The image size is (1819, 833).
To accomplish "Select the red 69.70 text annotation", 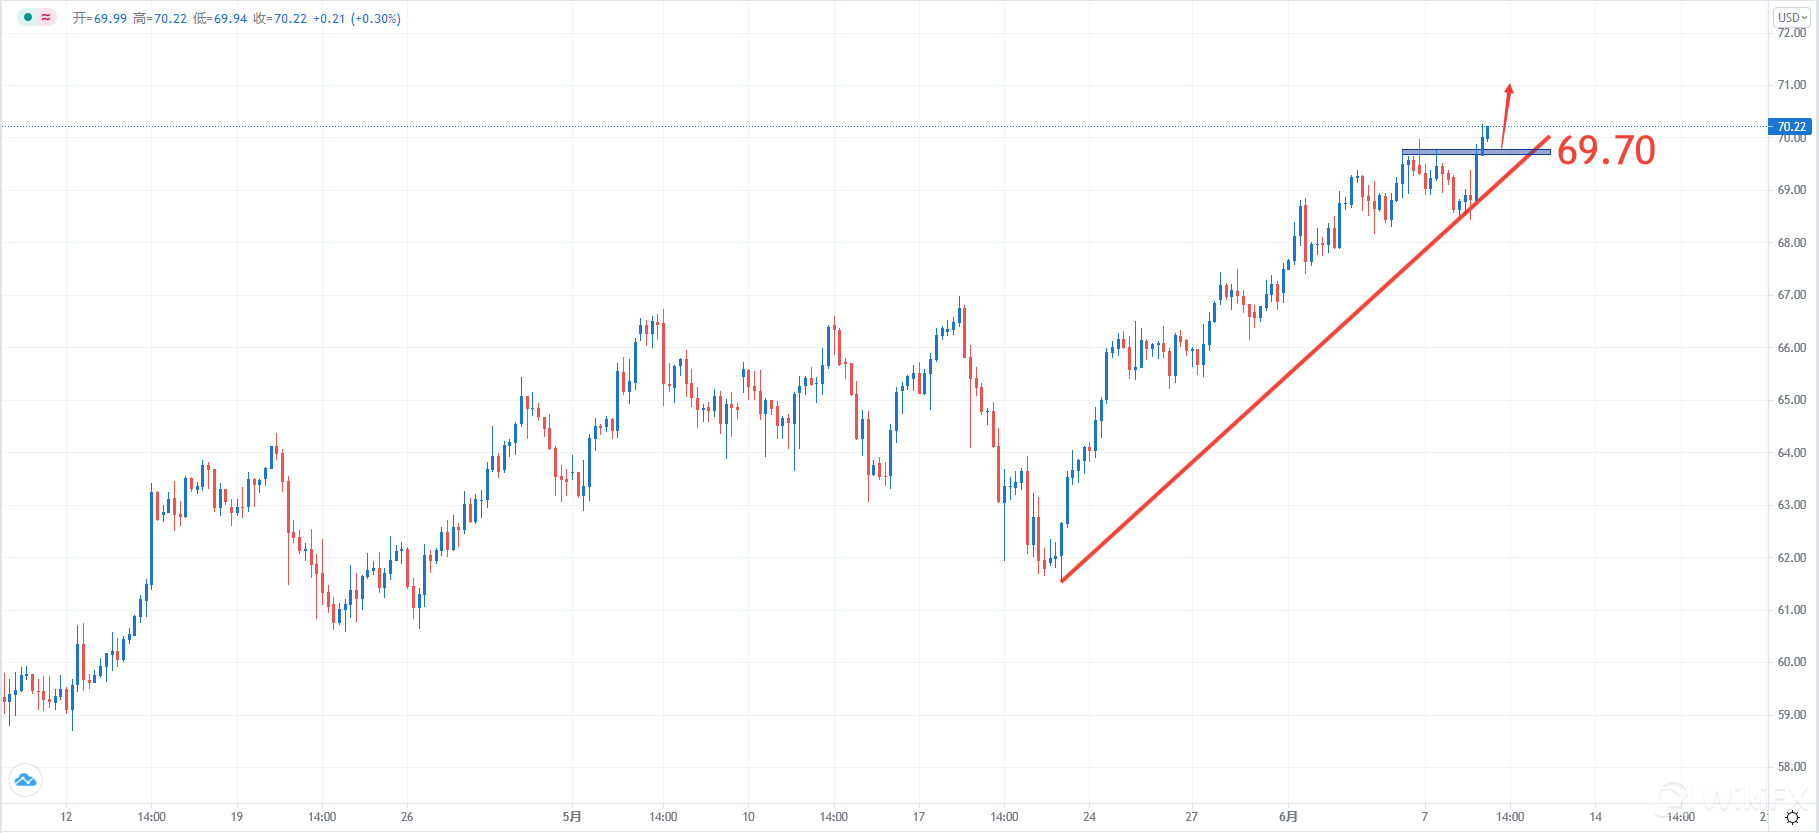I will [x=1606, y=151].
